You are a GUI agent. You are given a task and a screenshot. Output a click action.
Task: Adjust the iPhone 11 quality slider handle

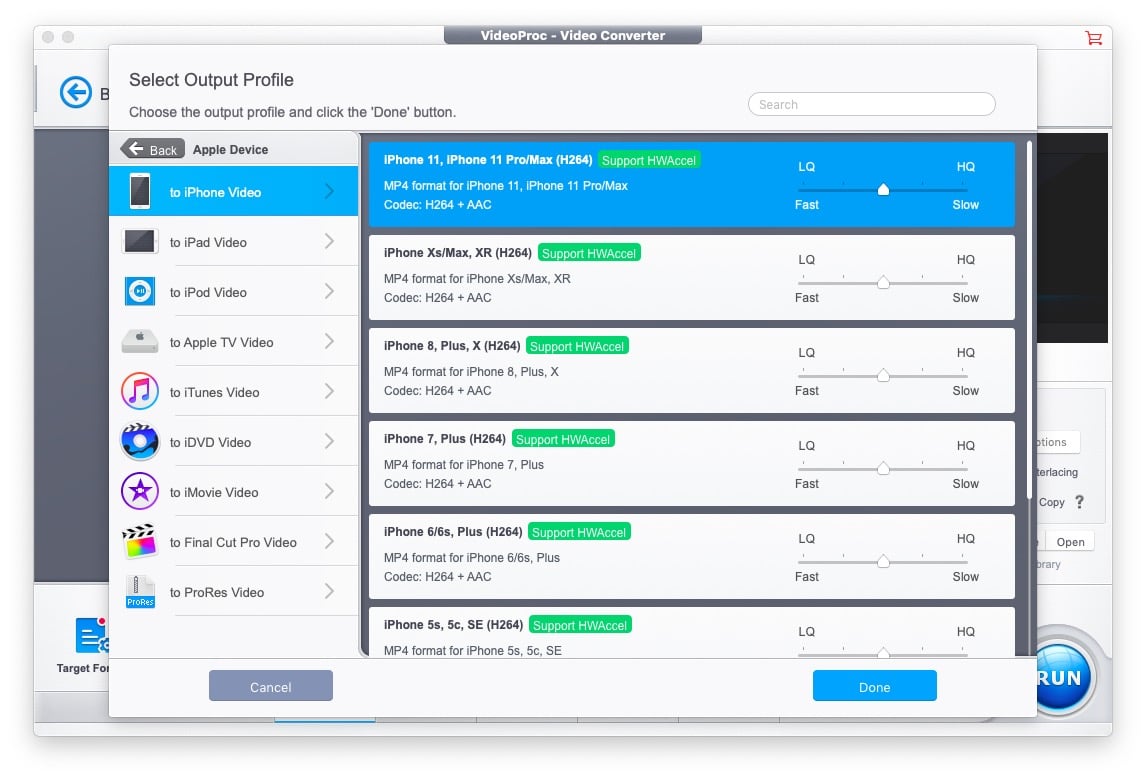883,189
